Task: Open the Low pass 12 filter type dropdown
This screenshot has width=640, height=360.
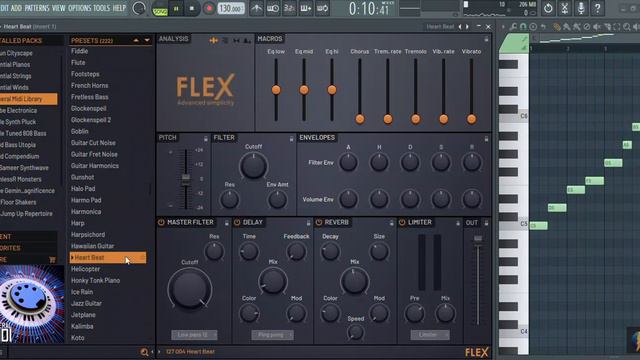Action: [194, 335]
